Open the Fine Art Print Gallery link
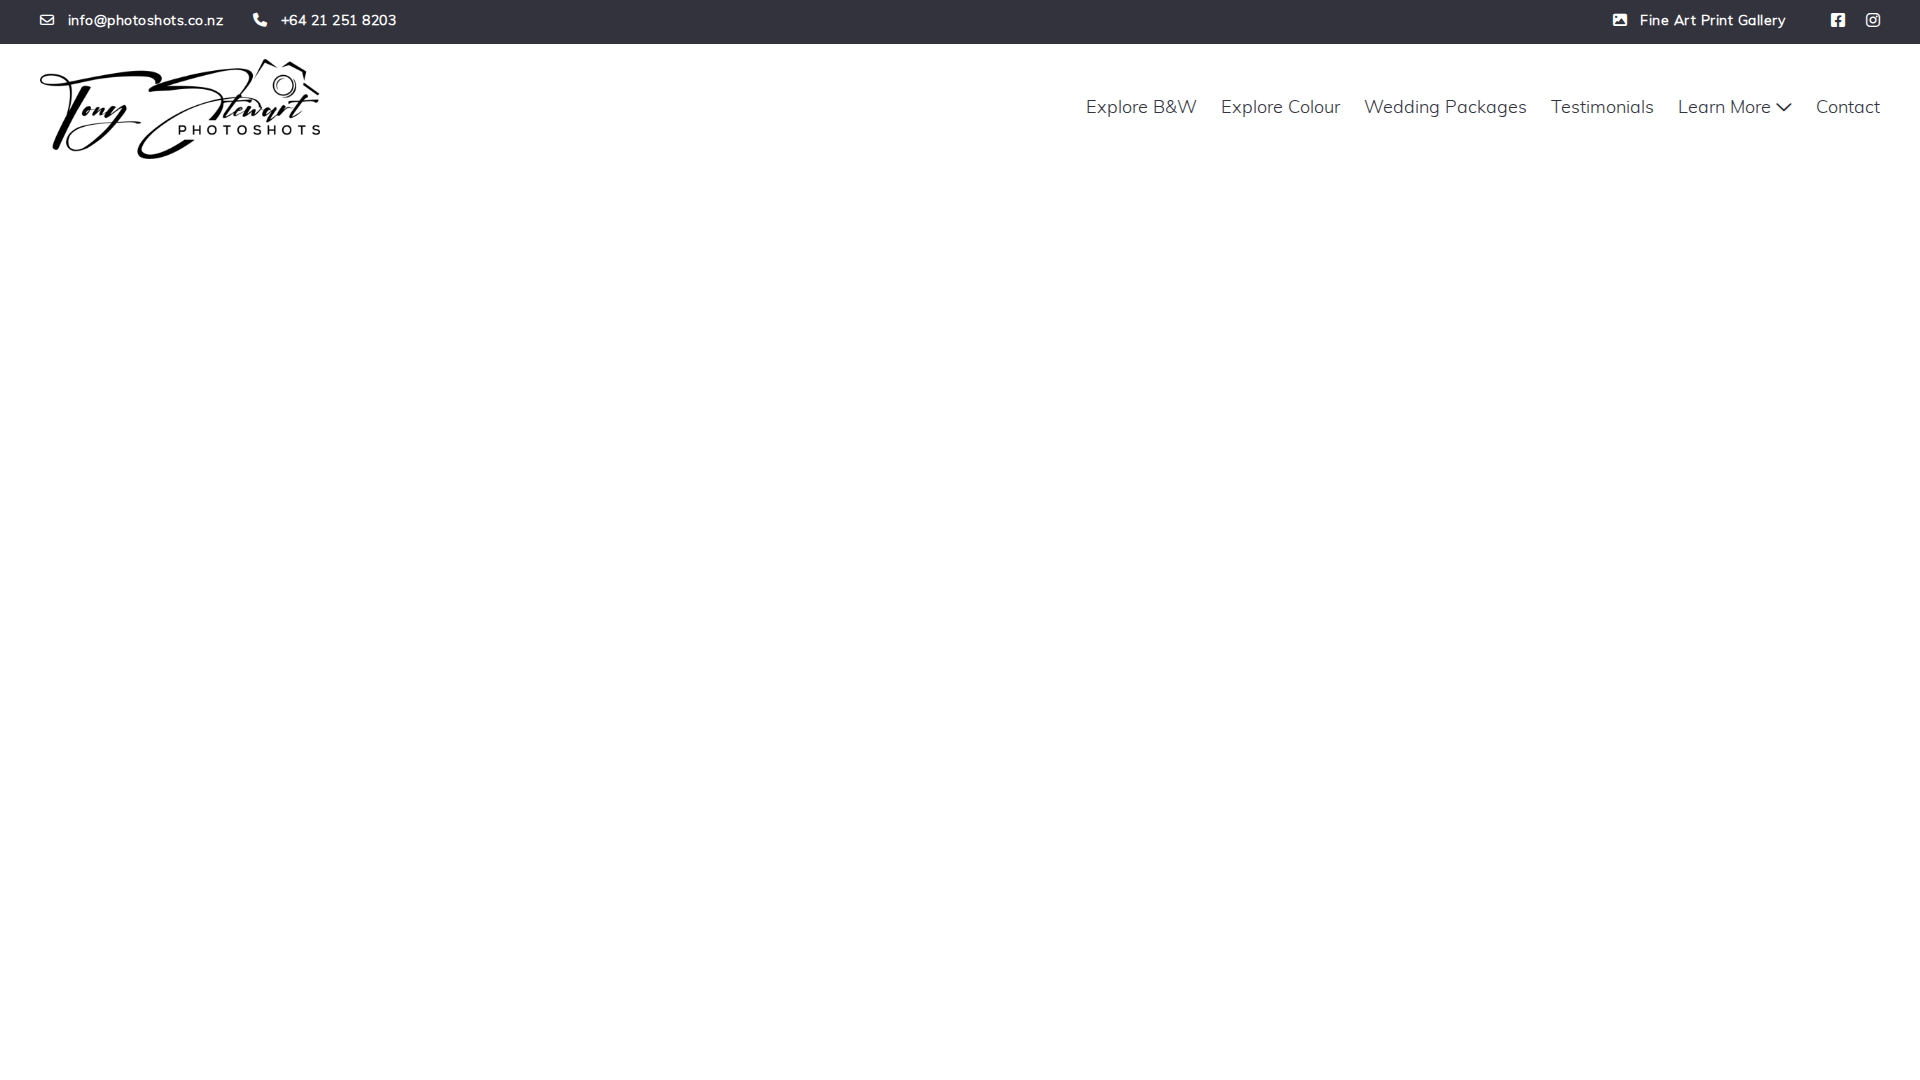1920x1080 pixels. (x=1712, y=20)
